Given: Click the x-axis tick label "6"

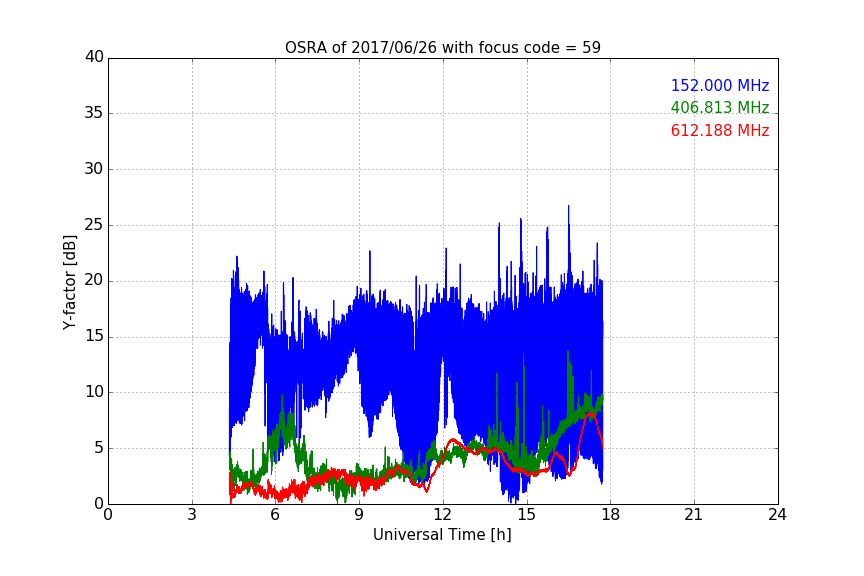Looking at the screenshot, I should pyautogui.click(x=275, y=515).
